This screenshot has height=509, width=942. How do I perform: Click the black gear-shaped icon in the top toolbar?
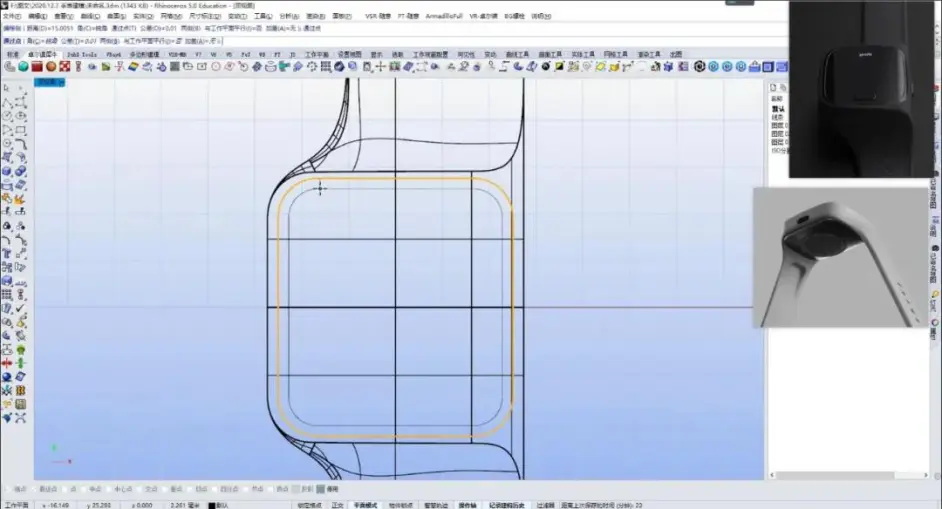[699, 67]
